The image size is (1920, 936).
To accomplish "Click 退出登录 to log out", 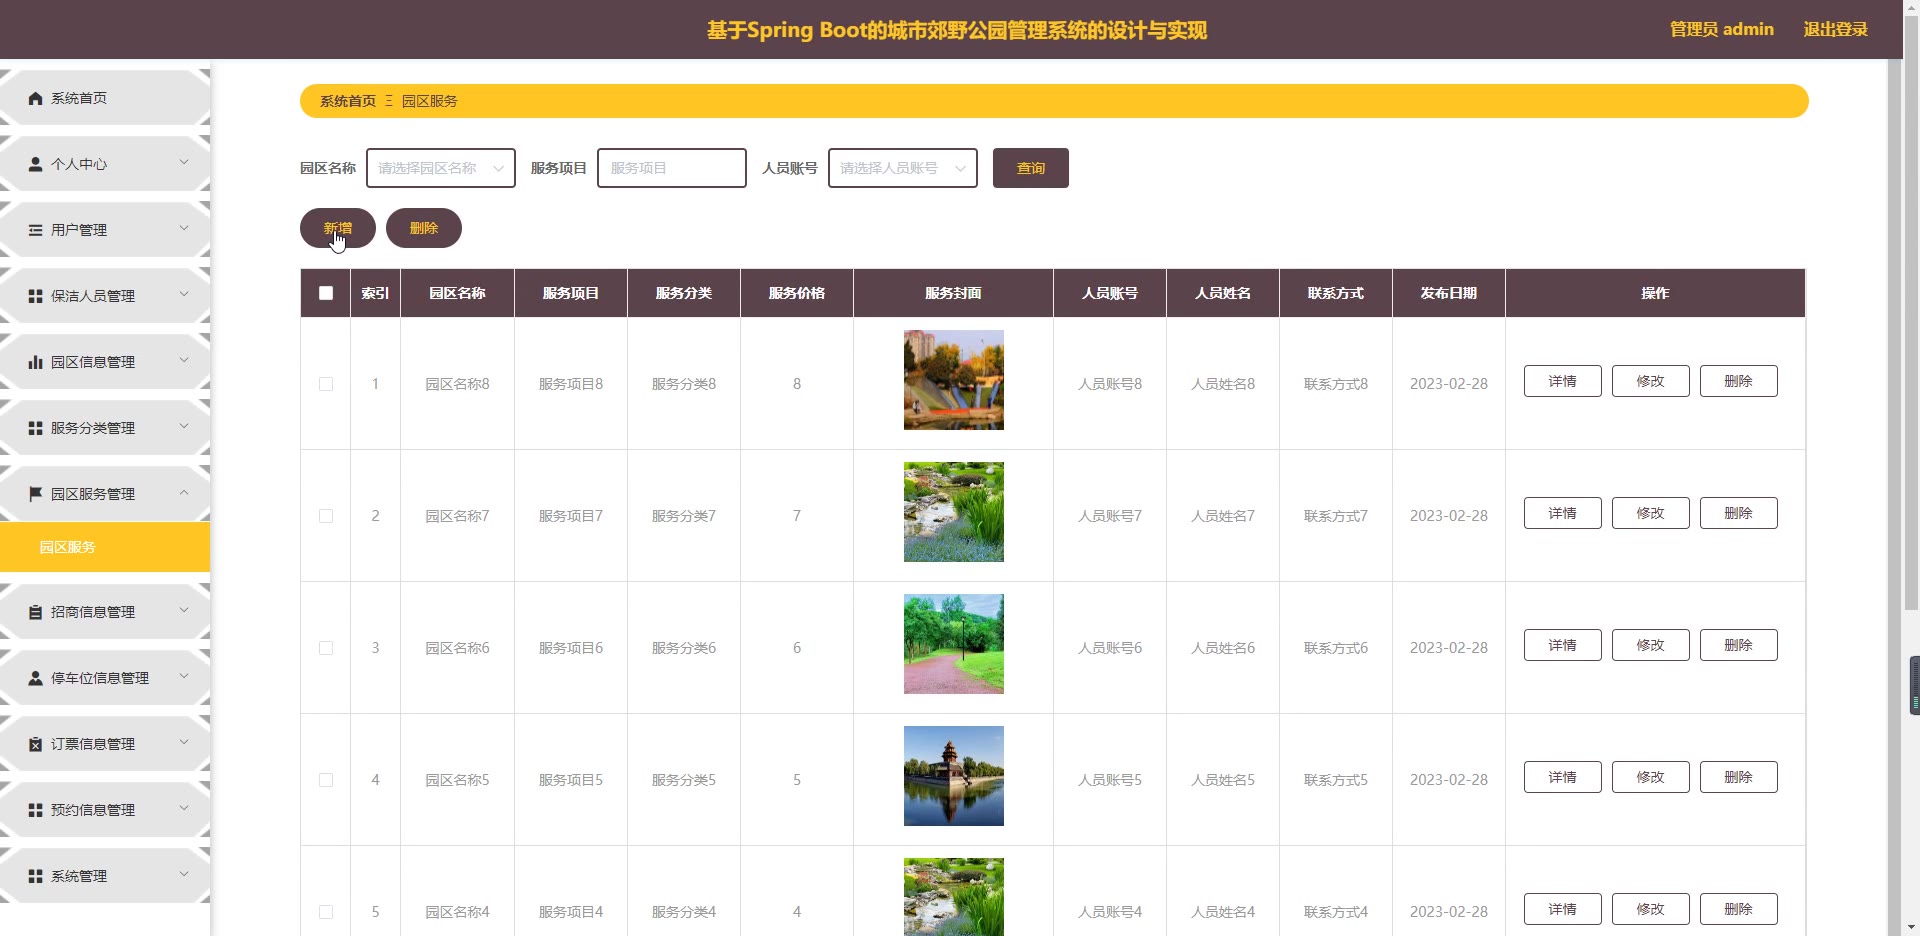I will tap(1835, 29).
